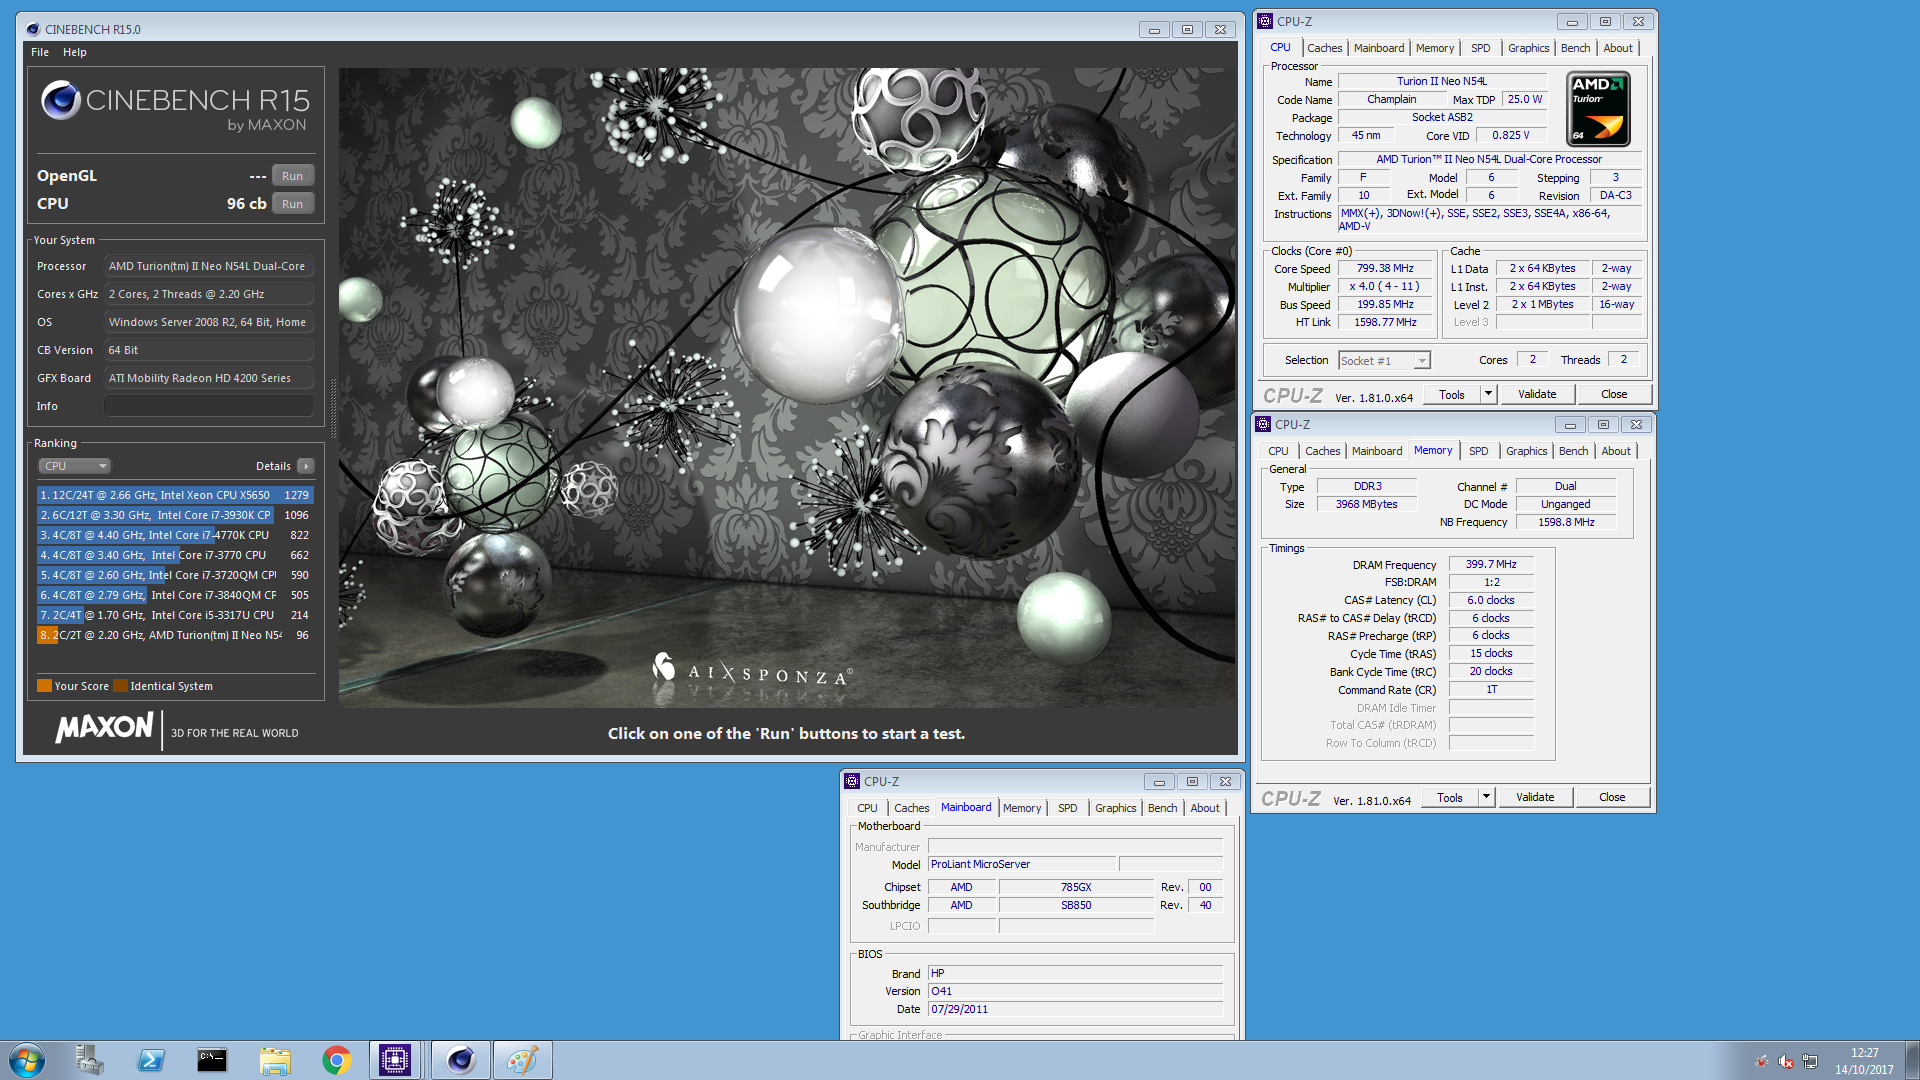
Task: Open Command Prompt taskbar icon
Action: pos(212,1060)
